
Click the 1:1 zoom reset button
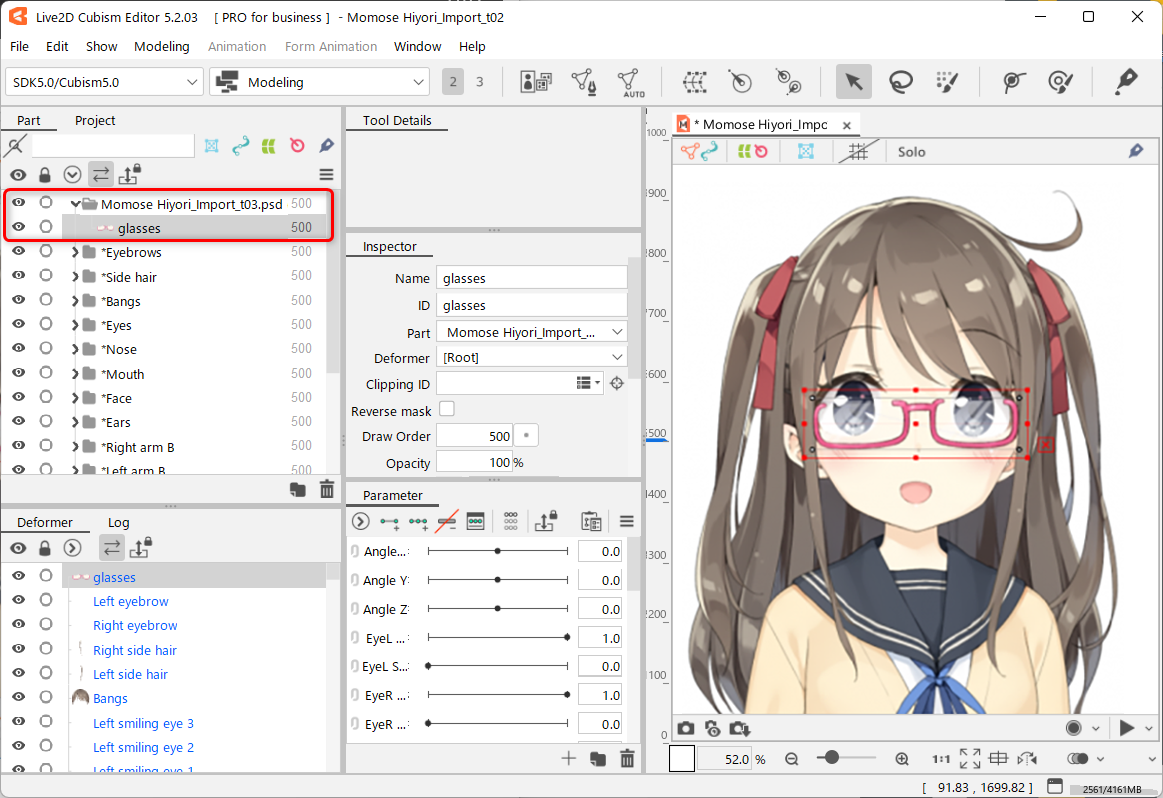941,759
